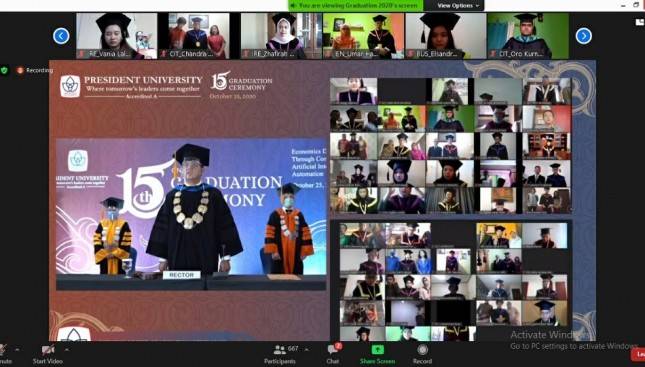Open the green encryption shield info
Viewport: 645px width, 367px height.
click(x=5, y=70)
